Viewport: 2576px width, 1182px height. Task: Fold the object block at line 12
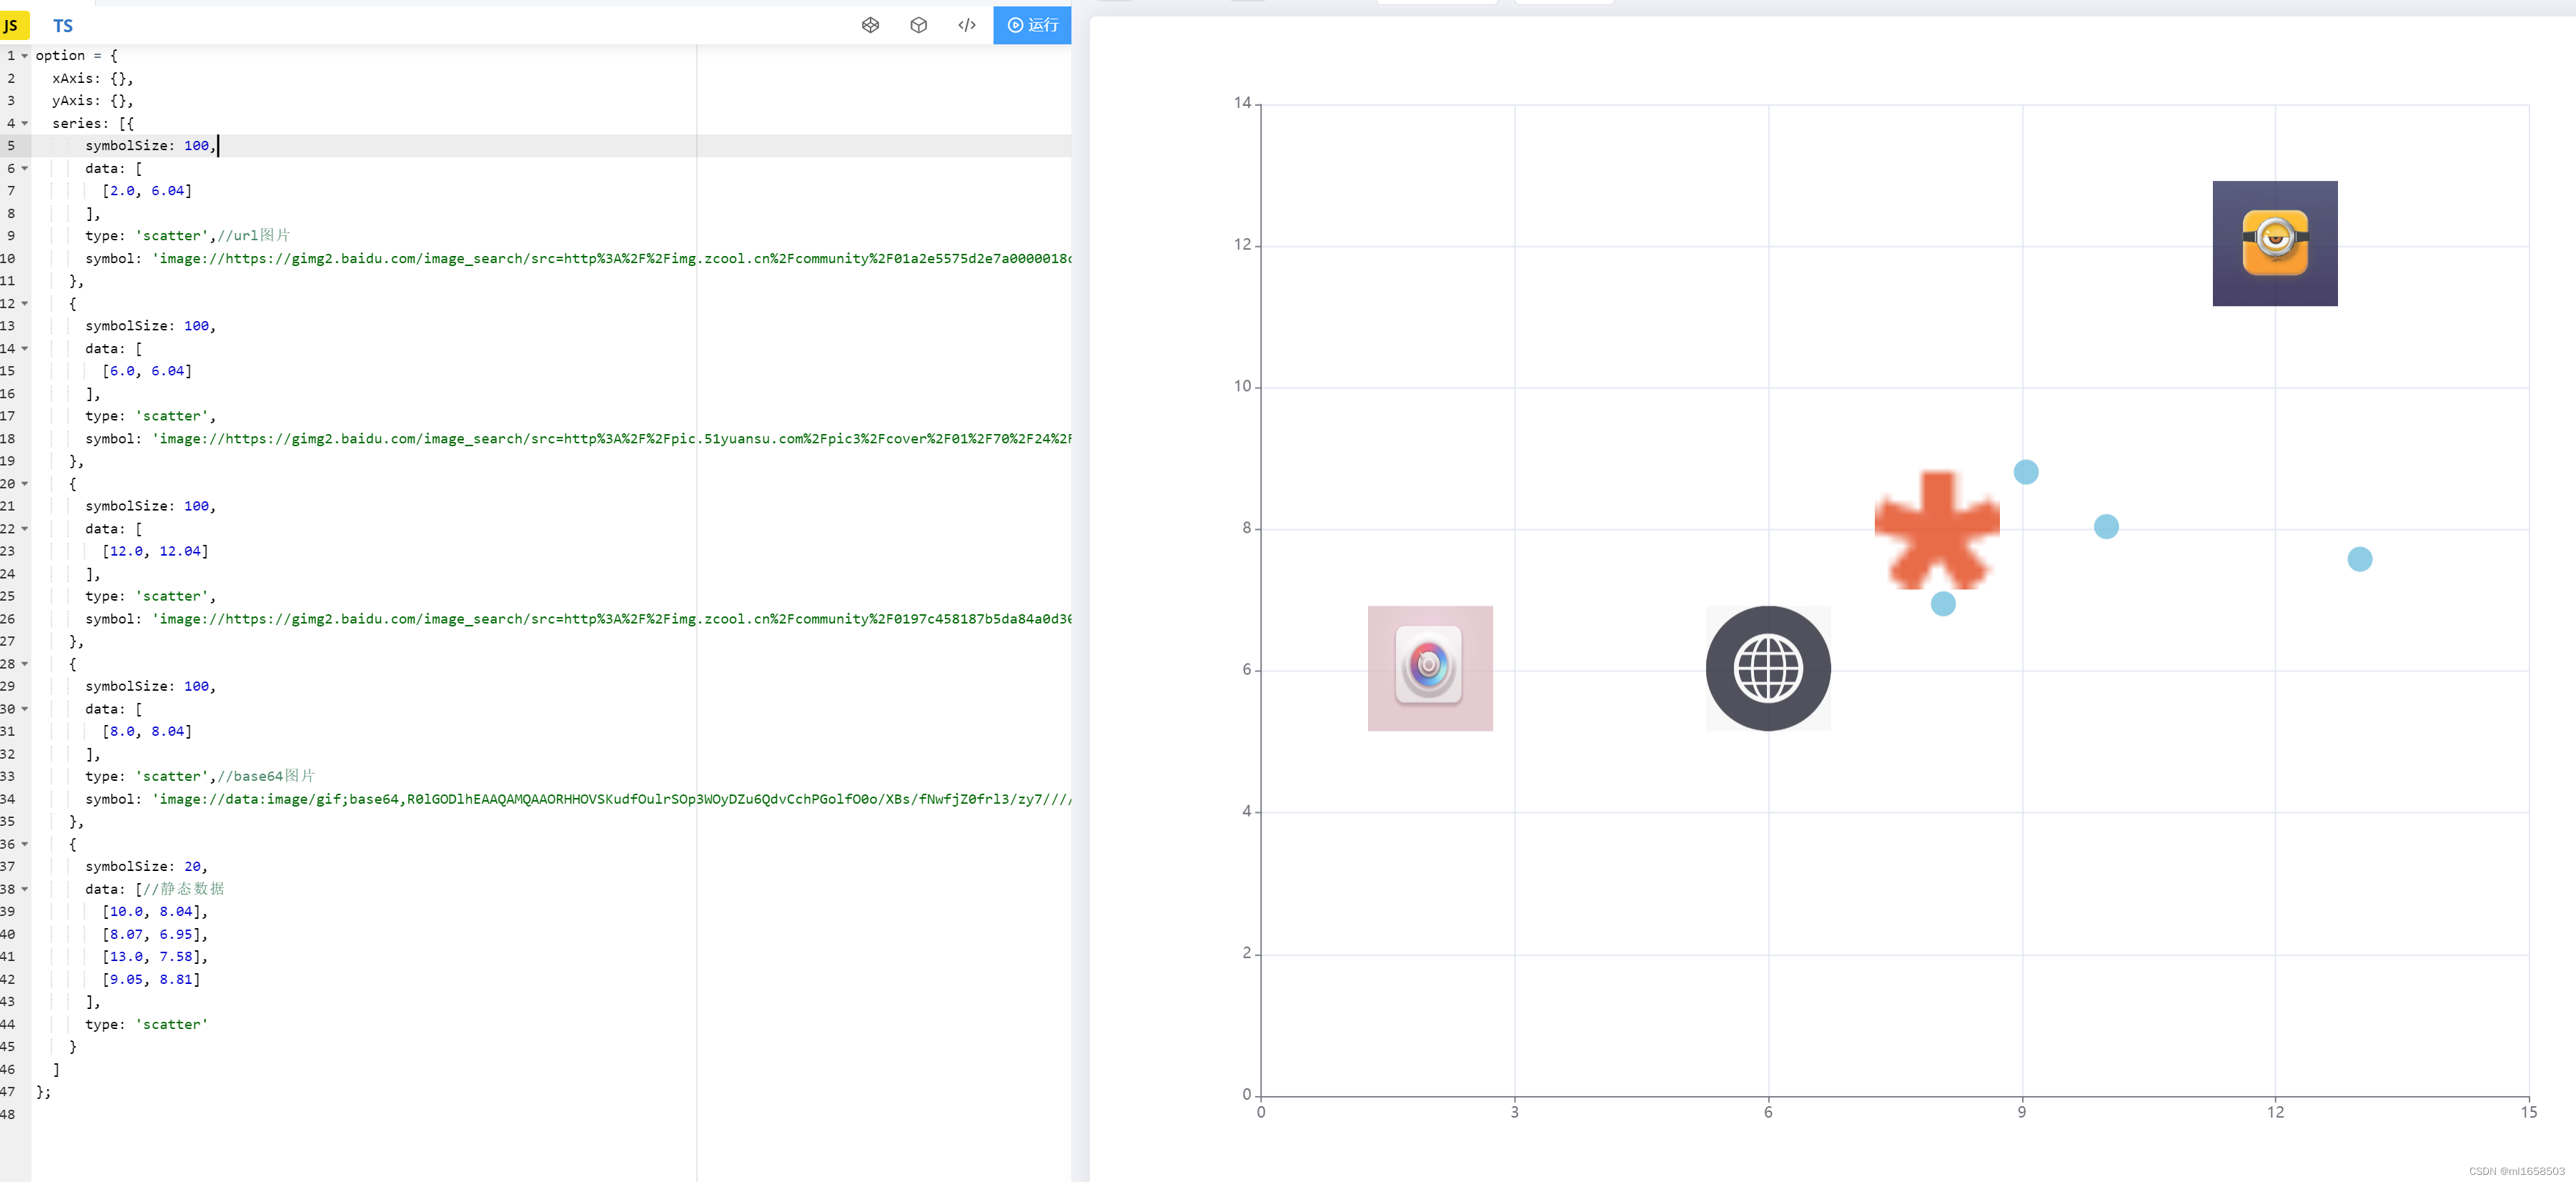click(x=25, y=303)
